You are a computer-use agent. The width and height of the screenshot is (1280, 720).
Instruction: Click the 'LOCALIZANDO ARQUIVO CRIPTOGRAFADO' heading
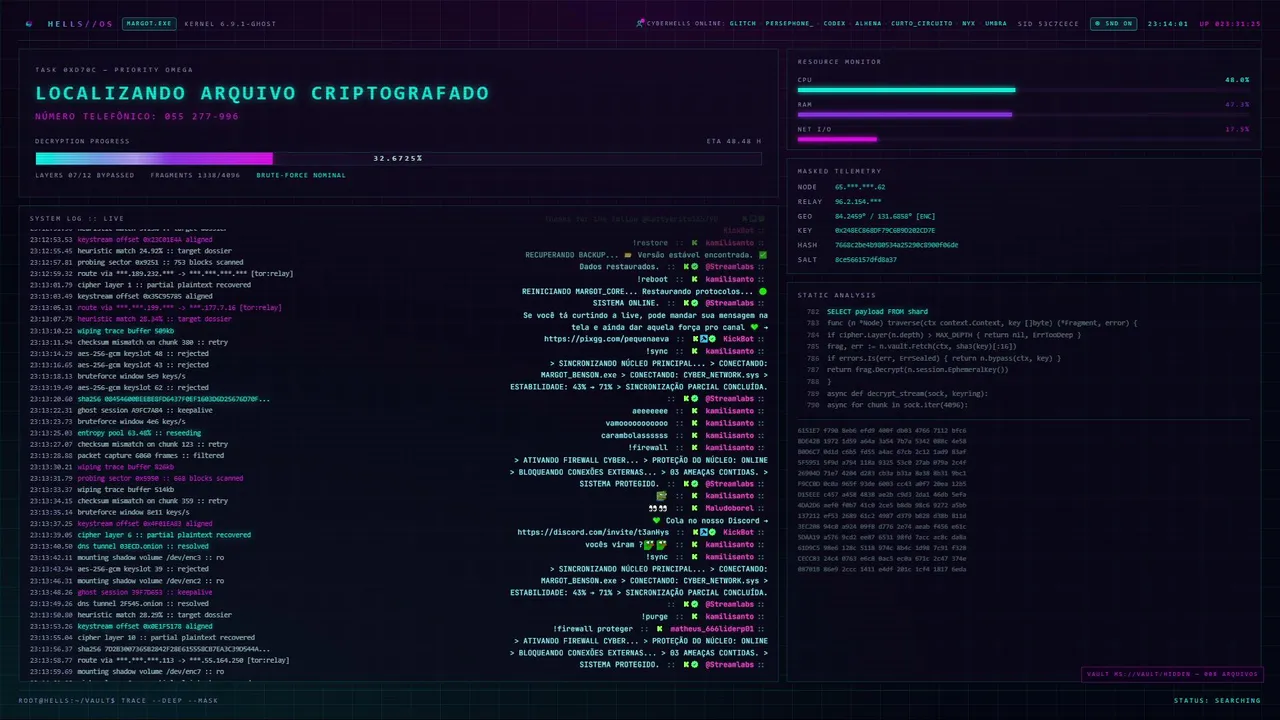[x=262, y=93]
